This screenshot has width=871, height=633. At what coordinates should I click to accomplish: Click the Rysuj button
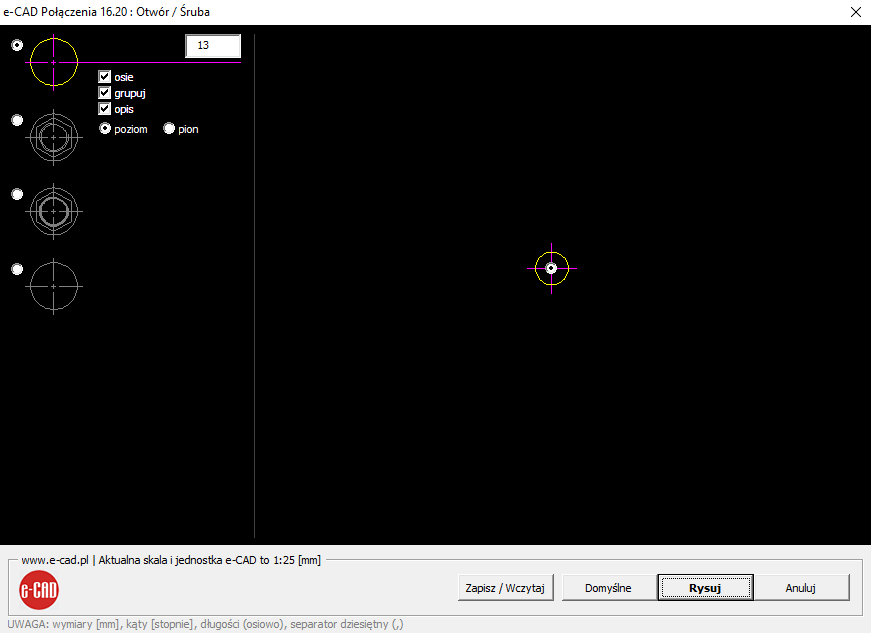pos(705,587)
